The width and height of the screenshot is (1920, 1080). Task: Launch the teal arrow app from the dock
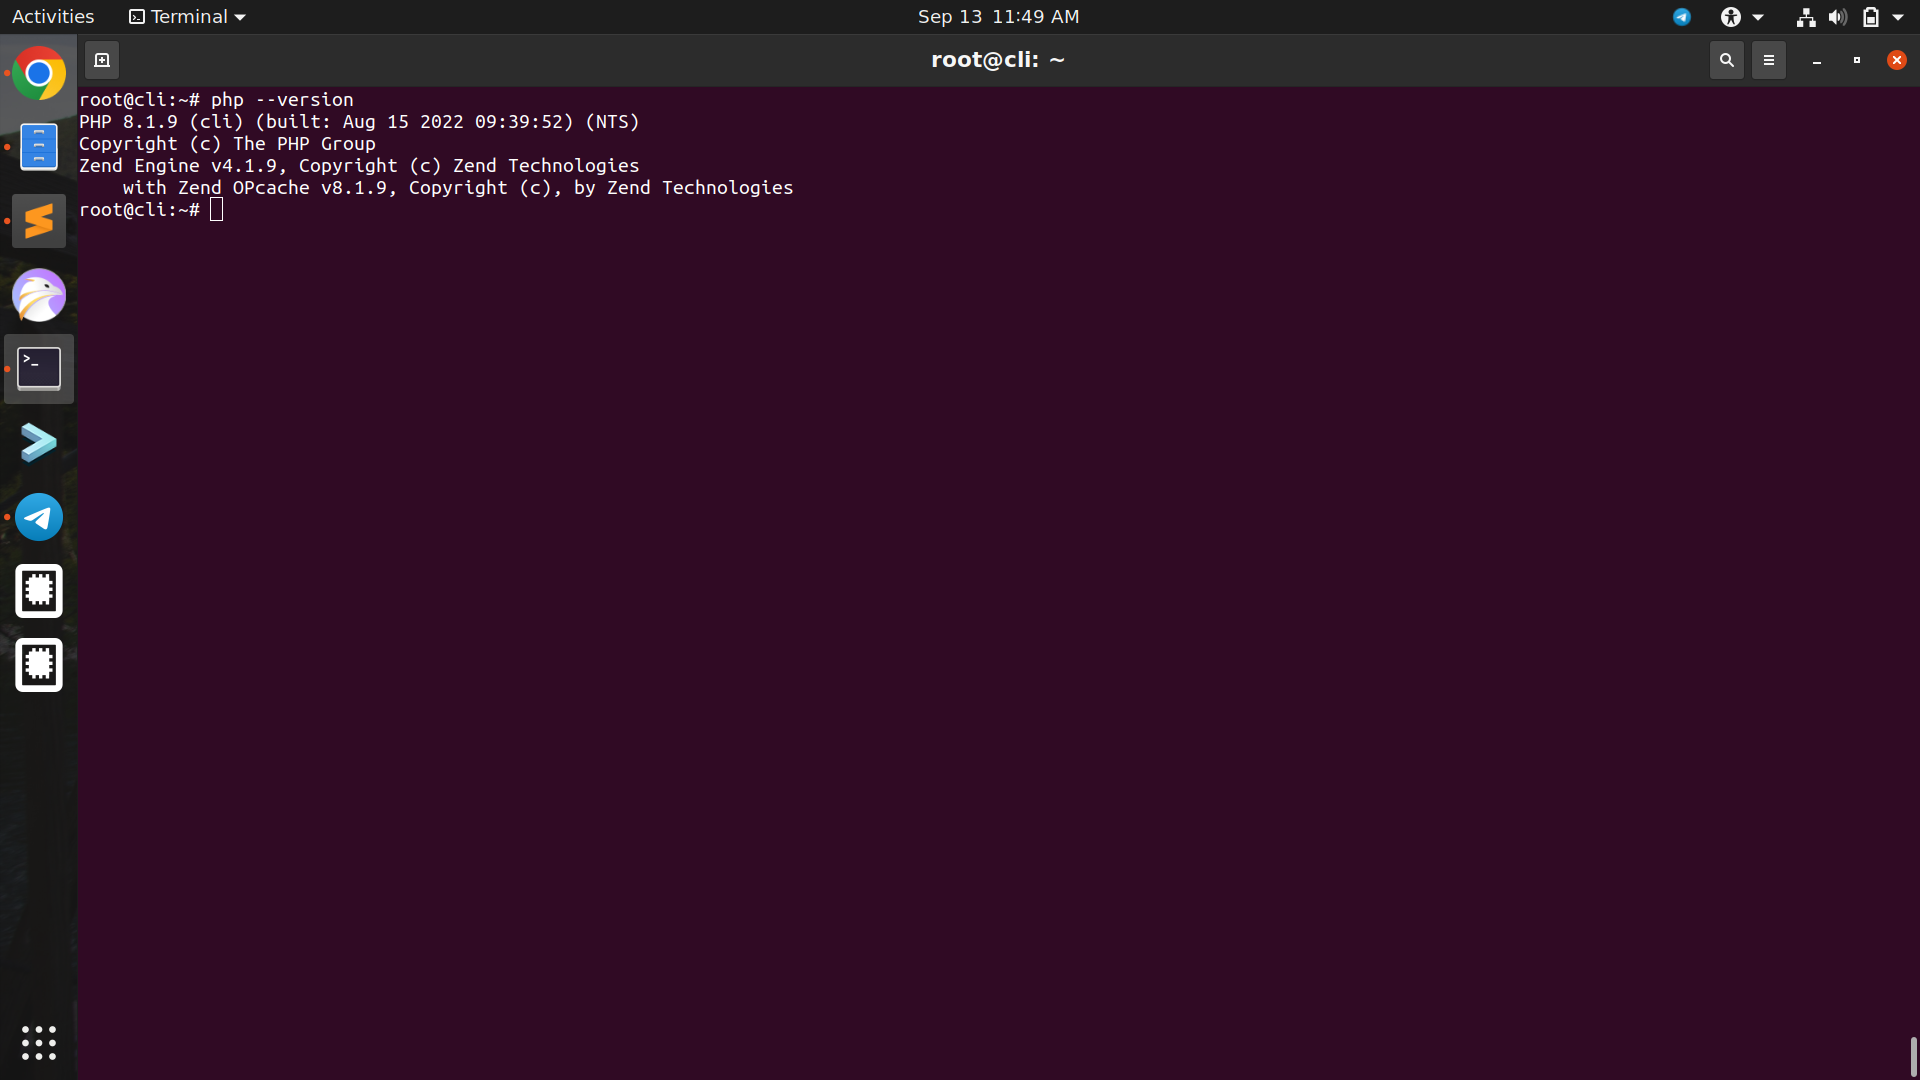(x=39, y=442)
